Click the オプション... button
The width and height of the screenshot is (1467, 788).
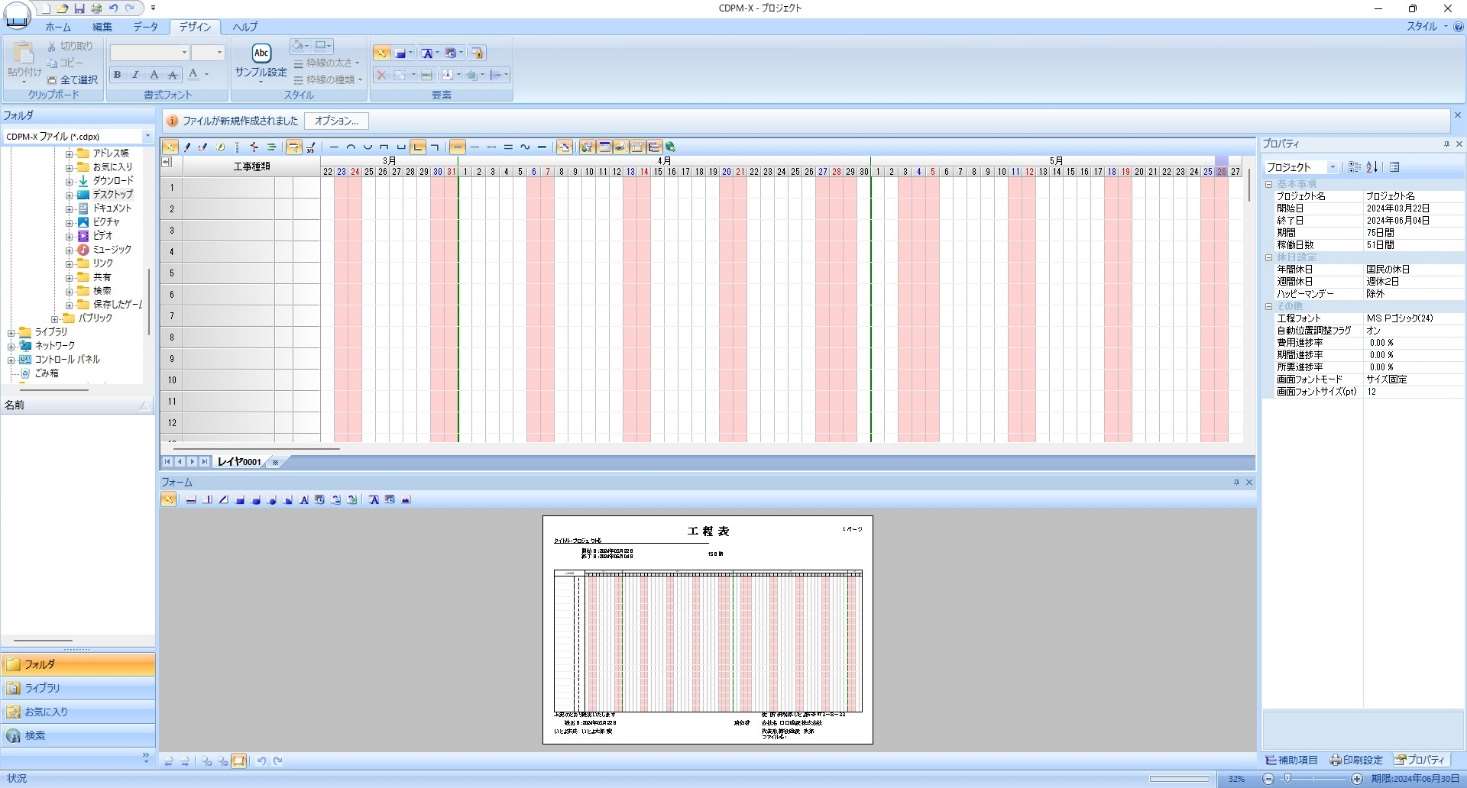(x=337, y=121)
